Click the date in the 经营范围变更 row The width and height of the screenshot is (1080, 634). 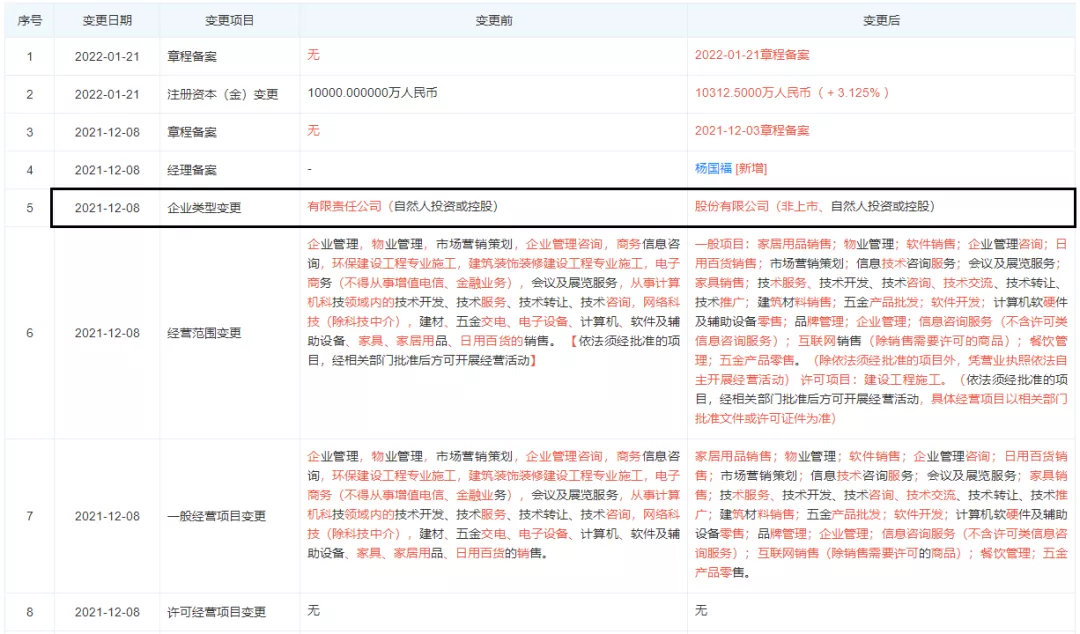coord(107,334)
